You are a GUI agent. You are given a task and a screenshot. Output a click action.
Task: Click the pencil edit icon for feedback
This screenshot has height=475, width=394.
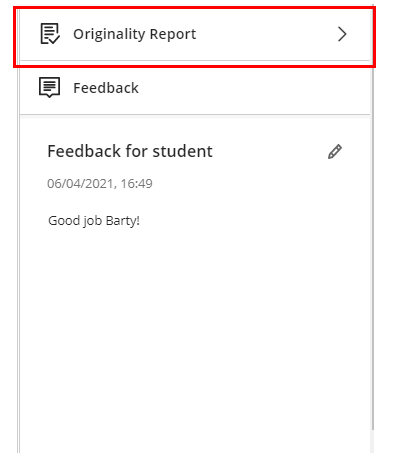coord(335,152)
